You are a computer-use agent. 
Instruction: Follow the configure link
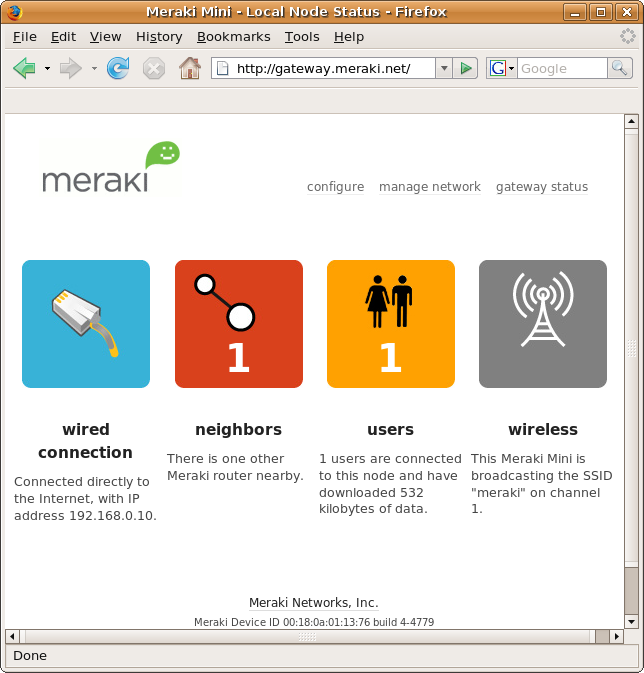(335, 187)
